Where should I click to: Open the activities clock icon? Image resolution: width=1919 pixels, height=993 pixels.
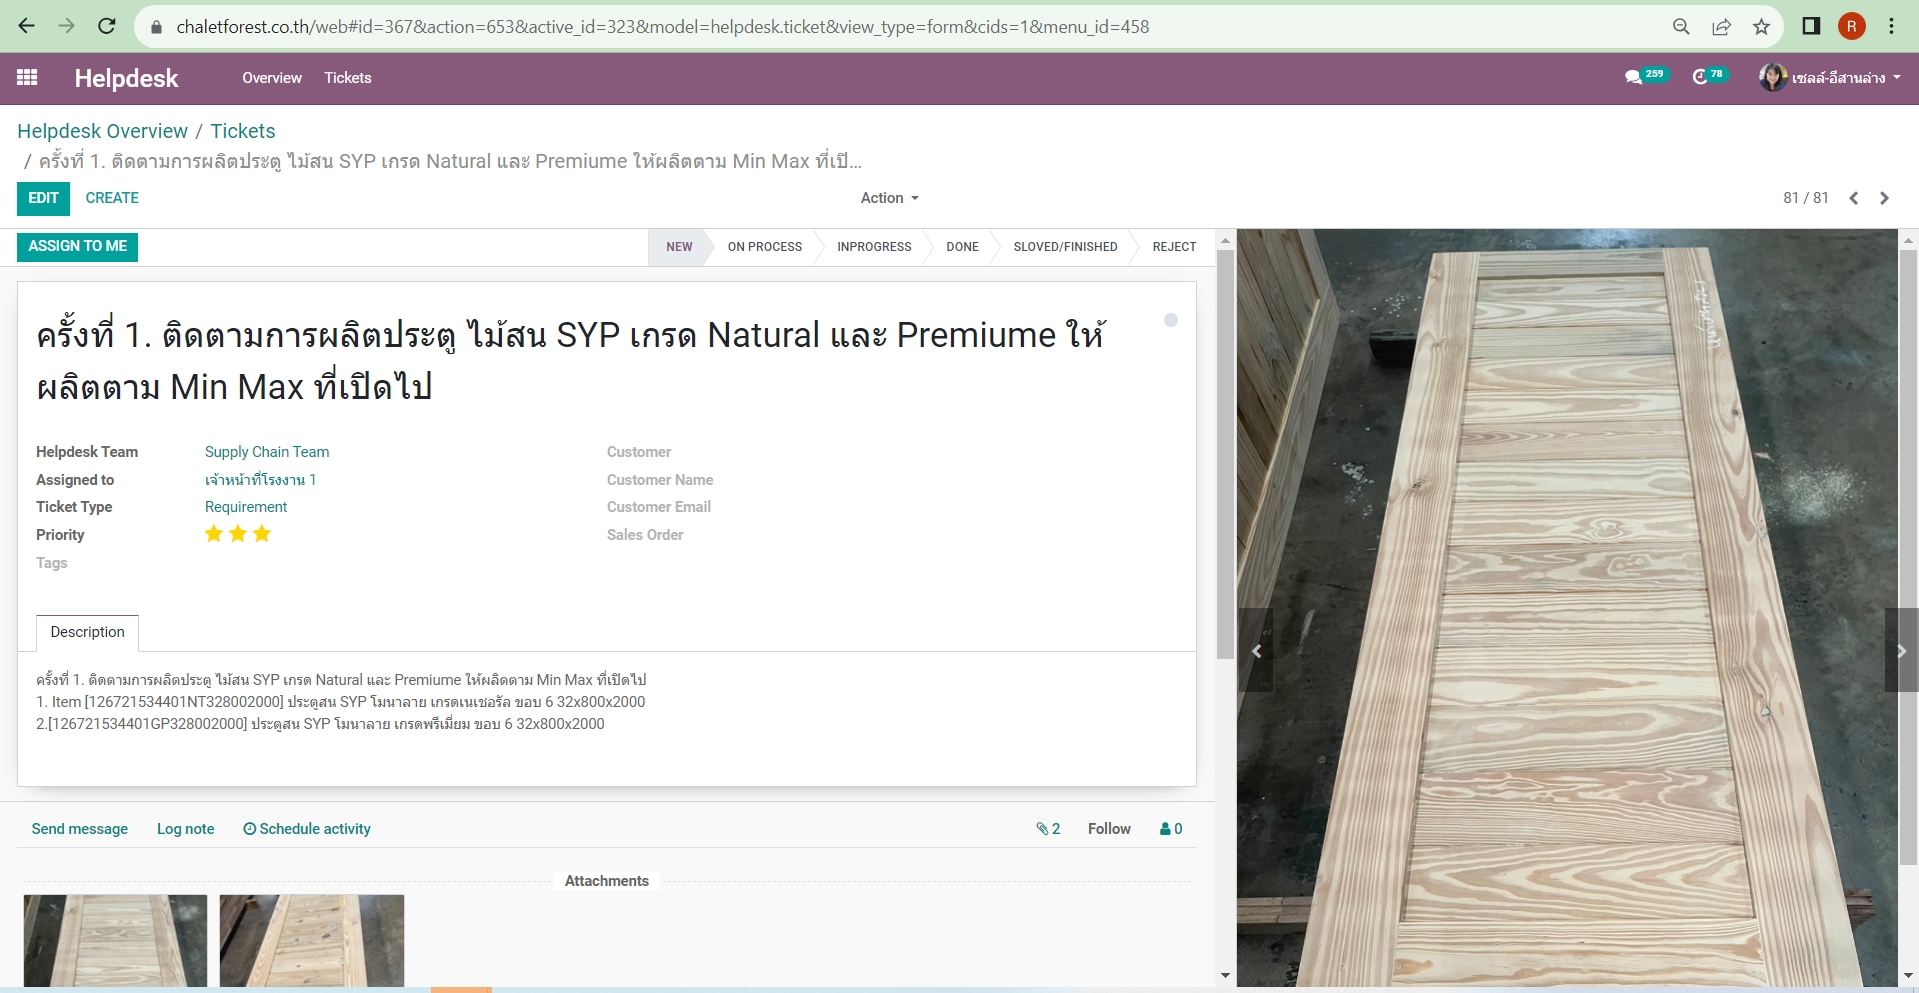click(1699, 77)
